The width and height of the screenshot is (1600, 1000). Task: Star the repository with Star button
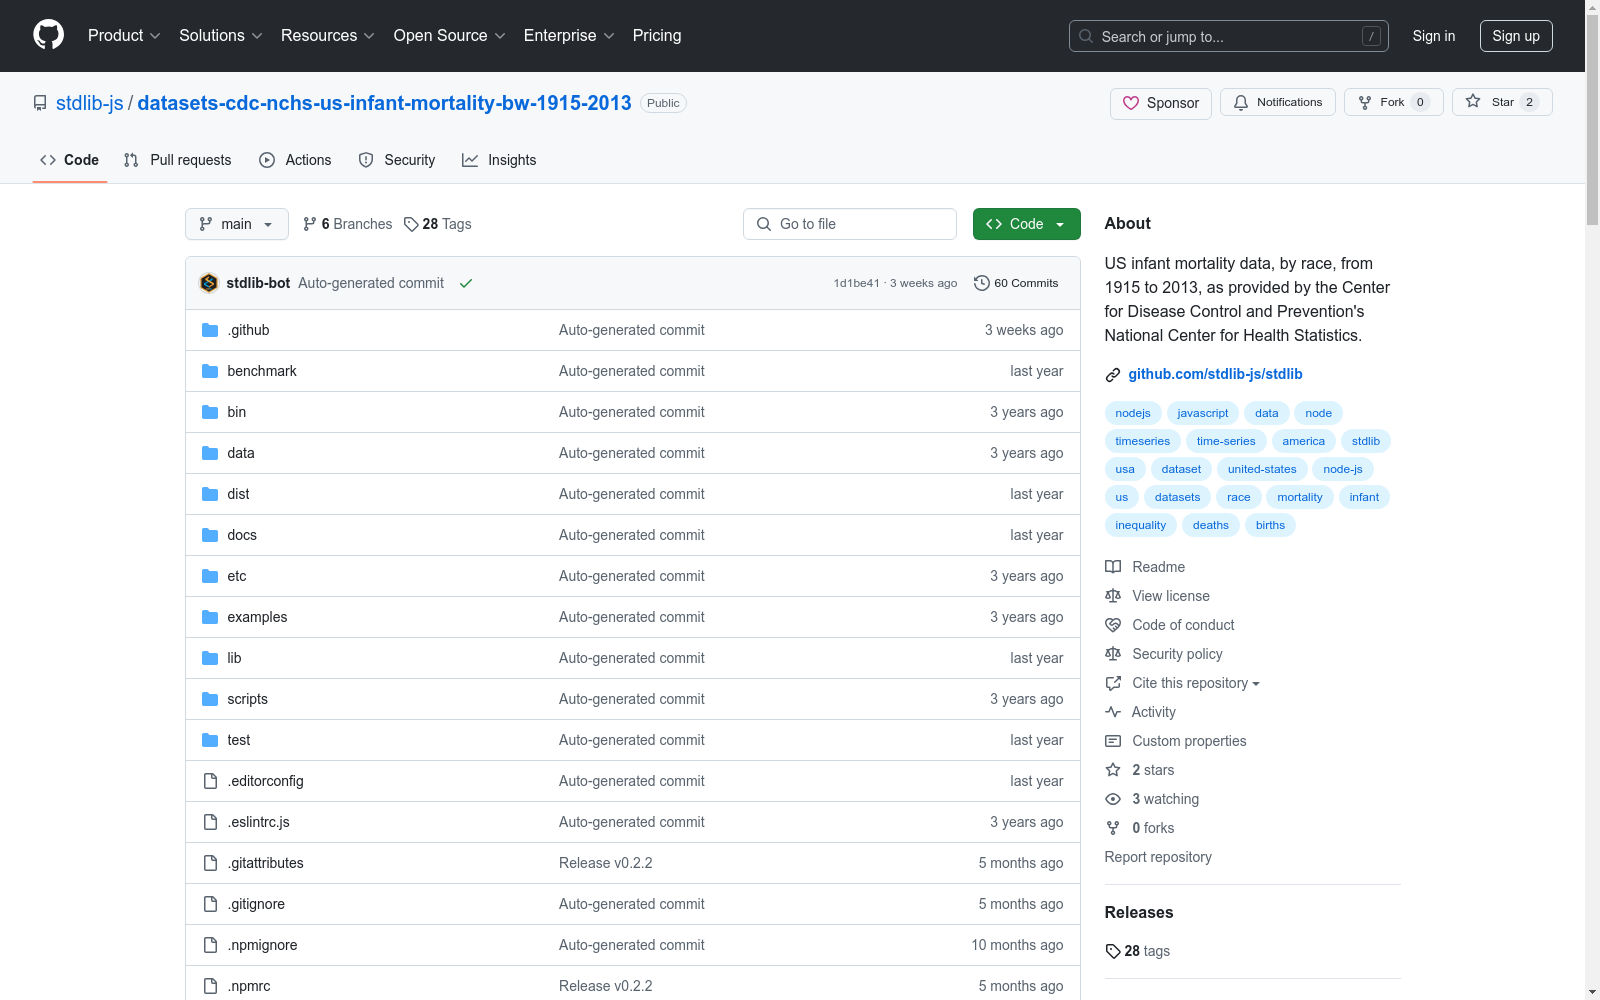pos(1502,102)
